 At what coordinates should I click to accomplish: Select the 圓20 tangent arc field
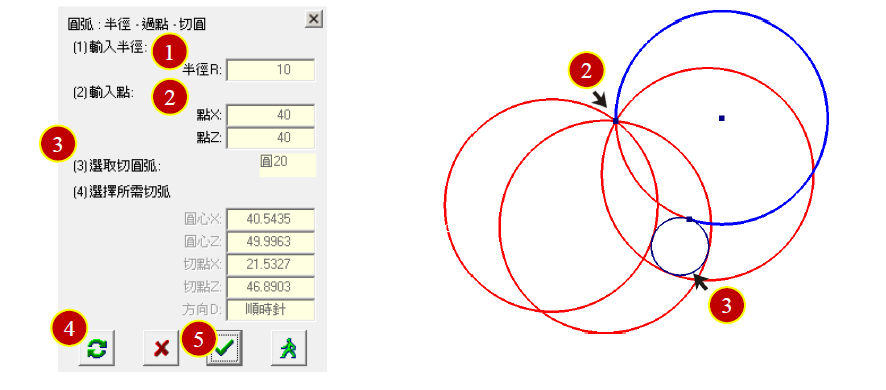288,165
